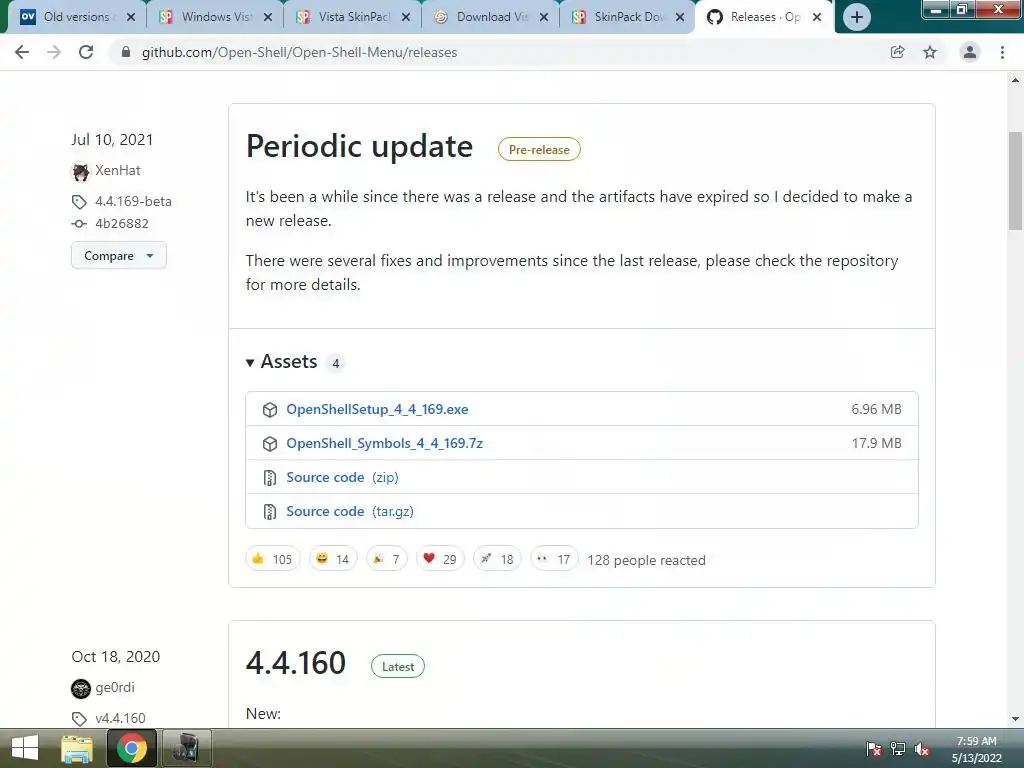Toggle the eyes reaction with 17
Viewport: 1024px width, 768px height.
[554, 559]
